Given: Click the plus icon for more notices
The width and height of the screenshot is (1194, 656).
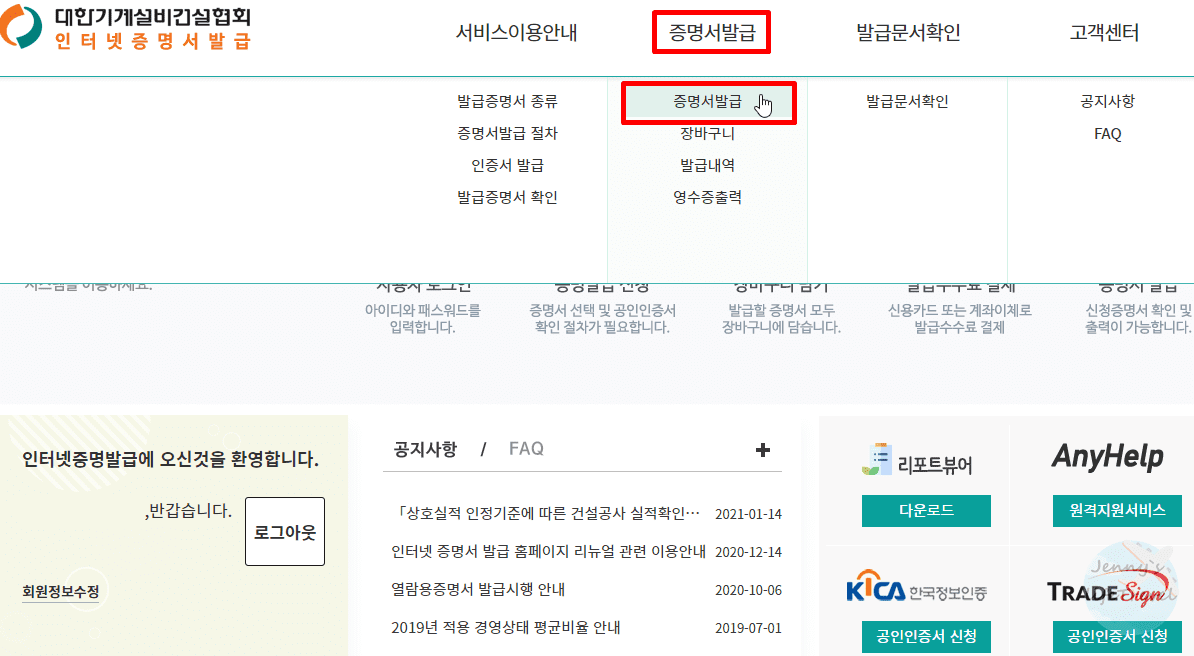Looking at the screenshot, I should click(x=762, y=450).
